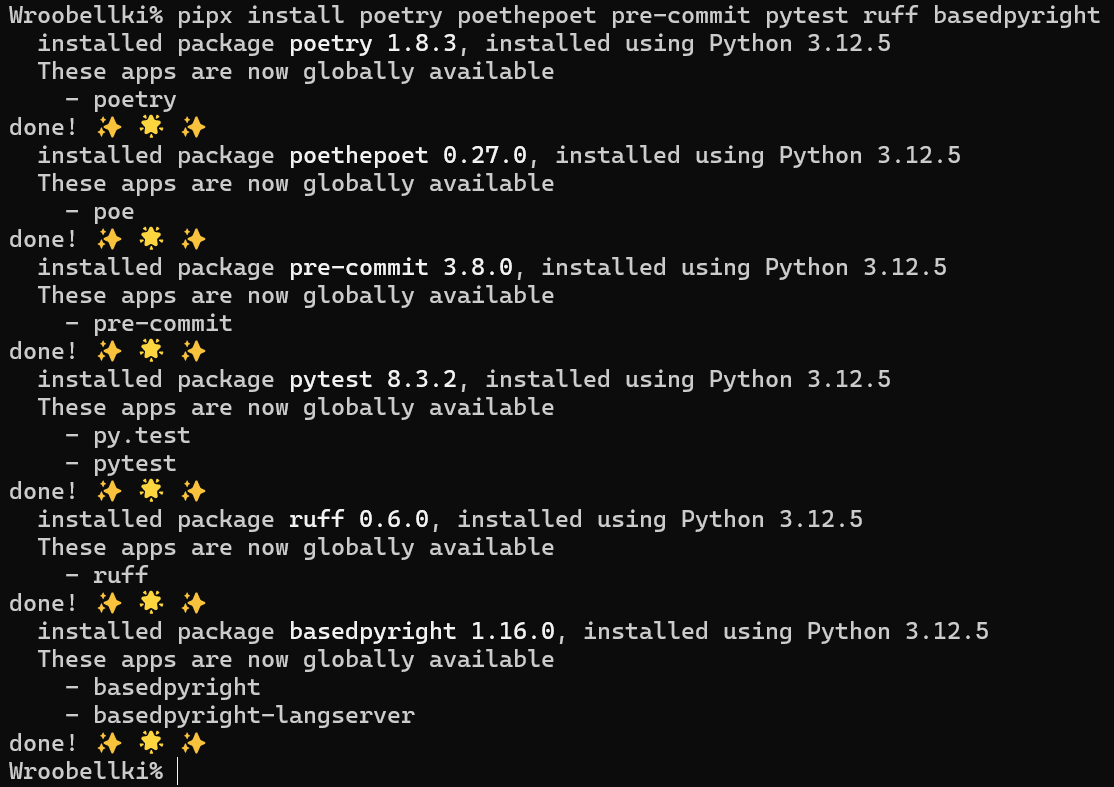This screenshot has width=1114, height=787.
Task: Click the py.test app entry
Action: tap(141, 435)
